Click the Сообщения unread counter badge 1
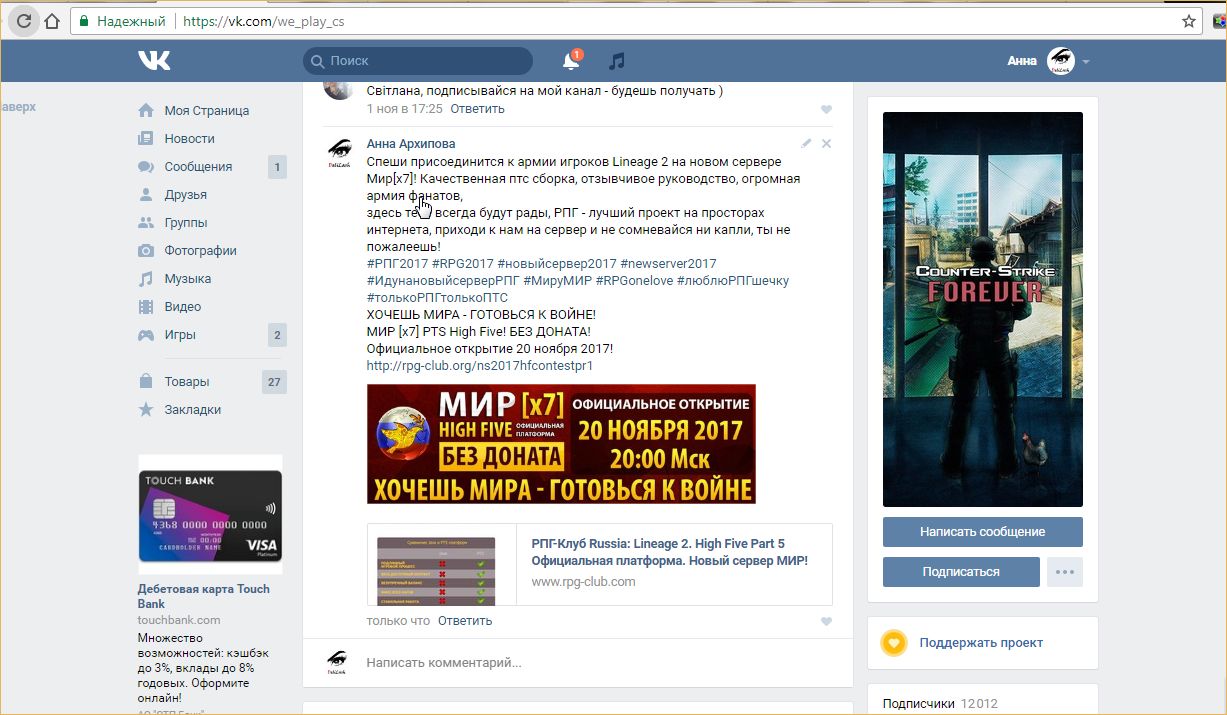 coord(277,167)
